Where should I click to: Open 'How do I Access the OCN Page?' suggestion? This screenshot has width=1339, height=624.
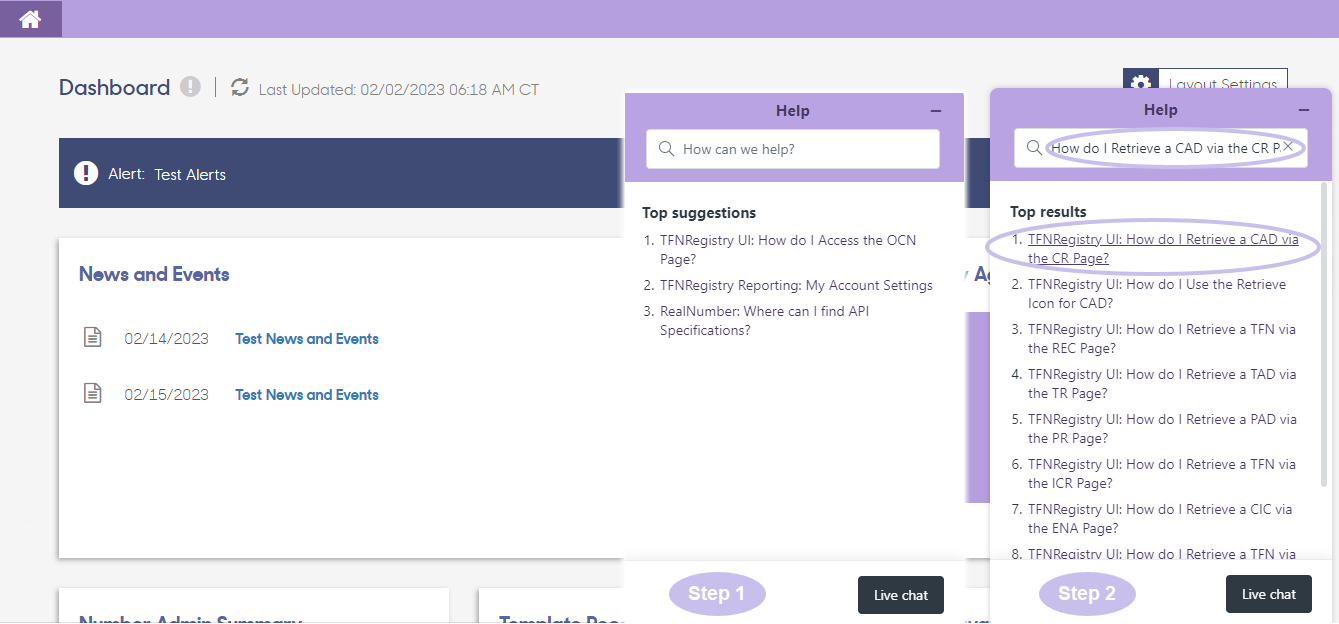pos(788,250)
